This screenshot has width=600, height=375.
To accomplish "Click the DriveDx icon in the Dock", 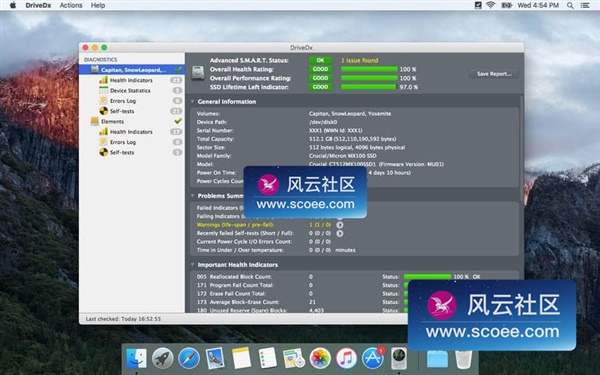I will pyautogui.click(x=399, y=359).
